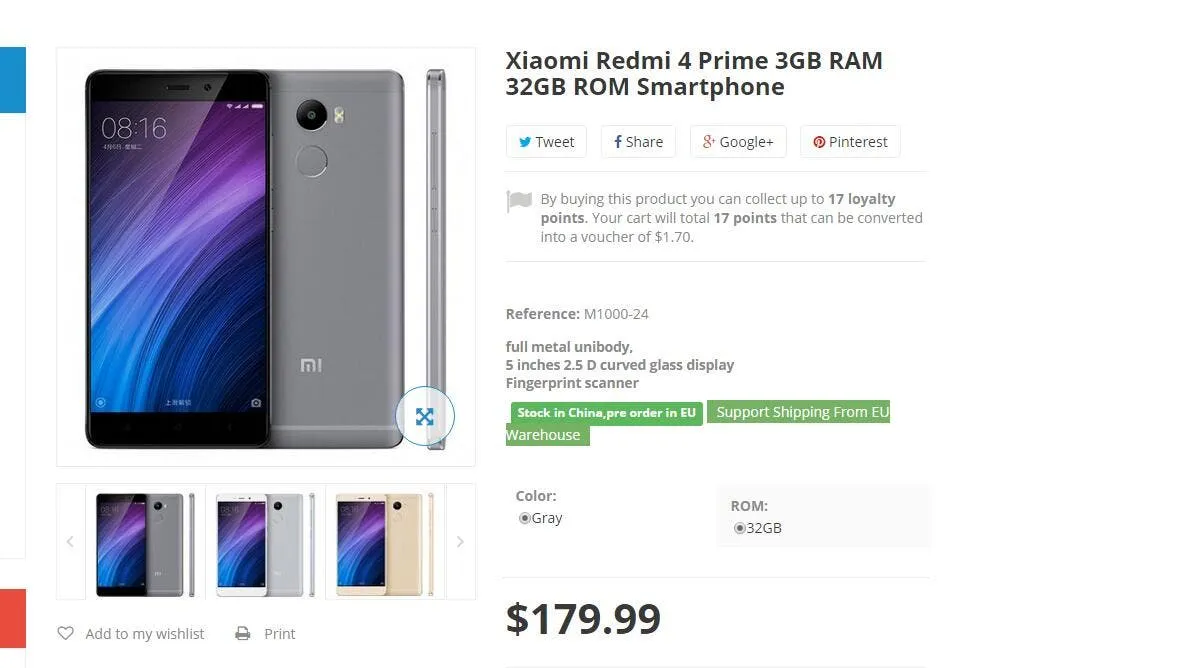Click the wishlist heart icon
This screenshot has width=1178, height=668.
tap(66, 633)
